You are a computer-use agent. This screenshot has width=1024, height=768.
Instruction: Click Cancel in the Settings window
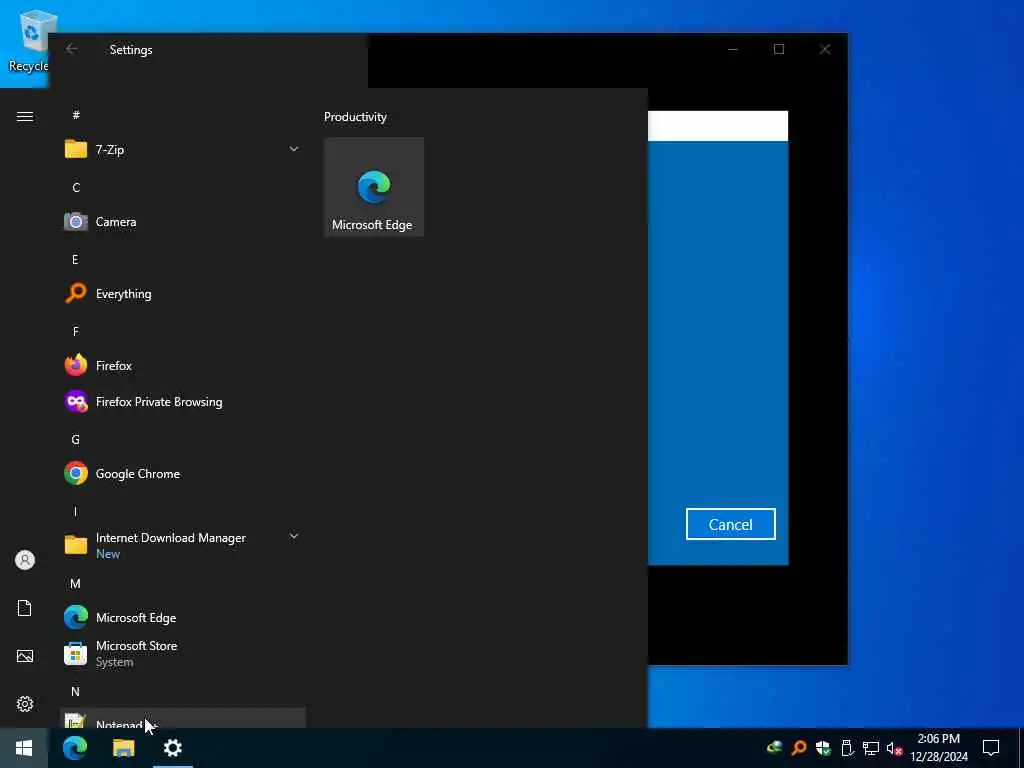tap(730, 524)
